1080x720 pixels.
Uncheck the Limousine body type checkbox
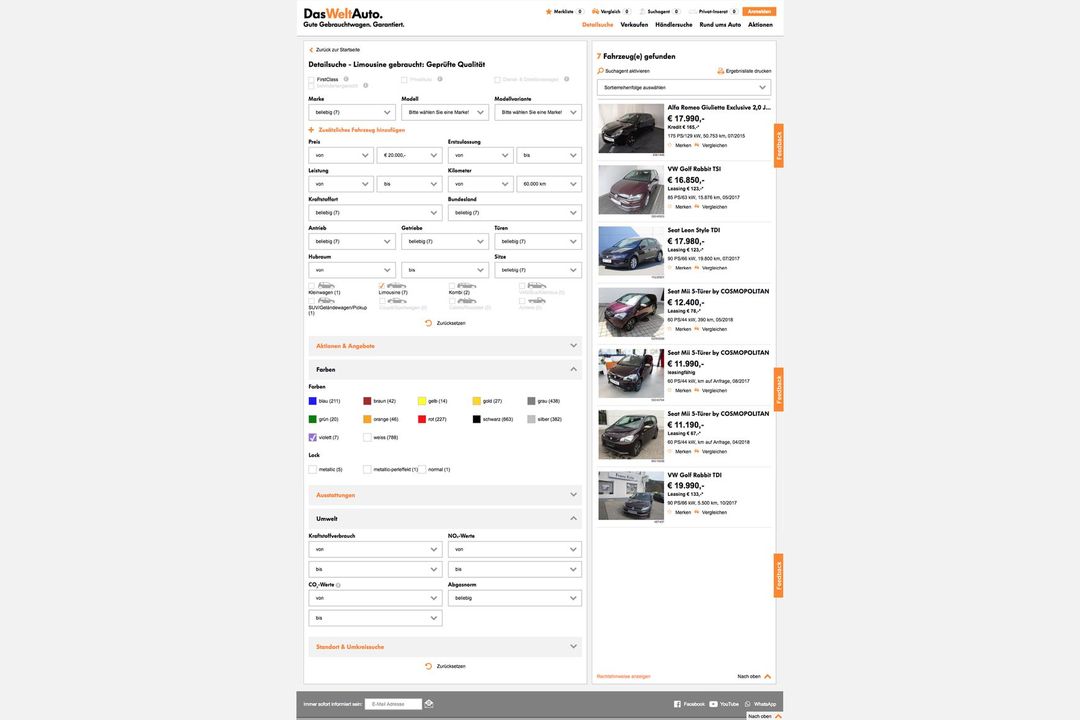(x=380, y=284)
